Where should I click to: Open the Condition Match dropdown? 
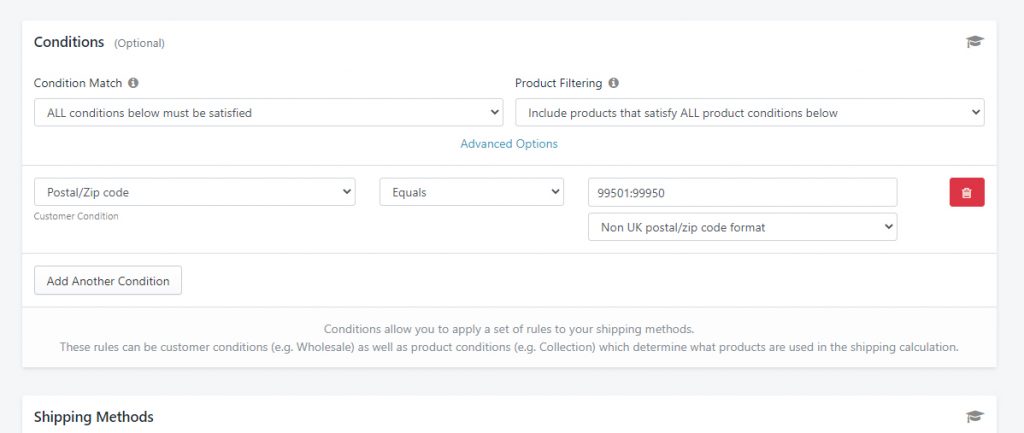pos(268,112)
